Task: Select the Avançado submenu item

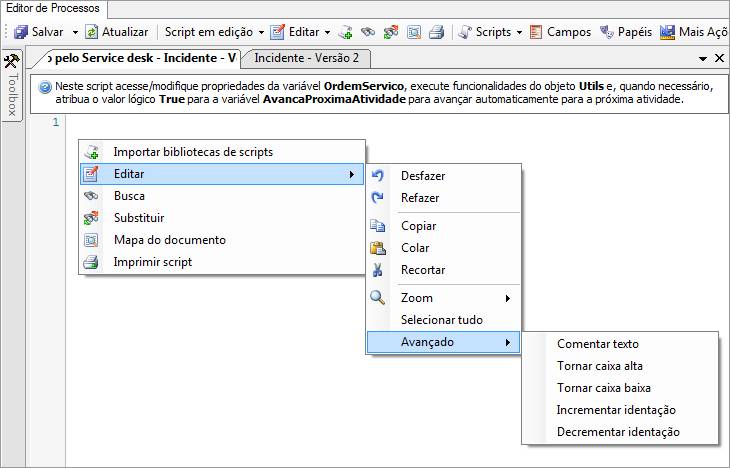Action: (443, 342)
